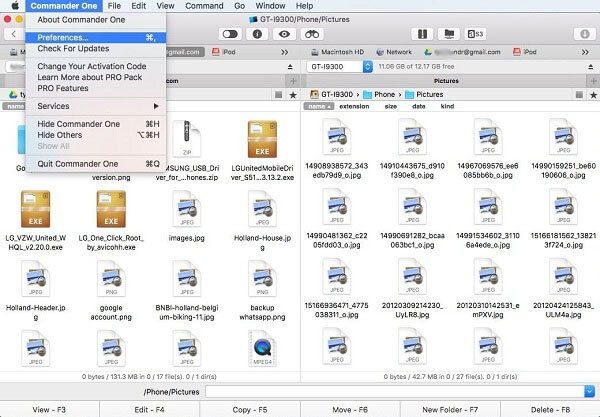
Task: Select Change Your Activation Code
Action: [96, 66]
